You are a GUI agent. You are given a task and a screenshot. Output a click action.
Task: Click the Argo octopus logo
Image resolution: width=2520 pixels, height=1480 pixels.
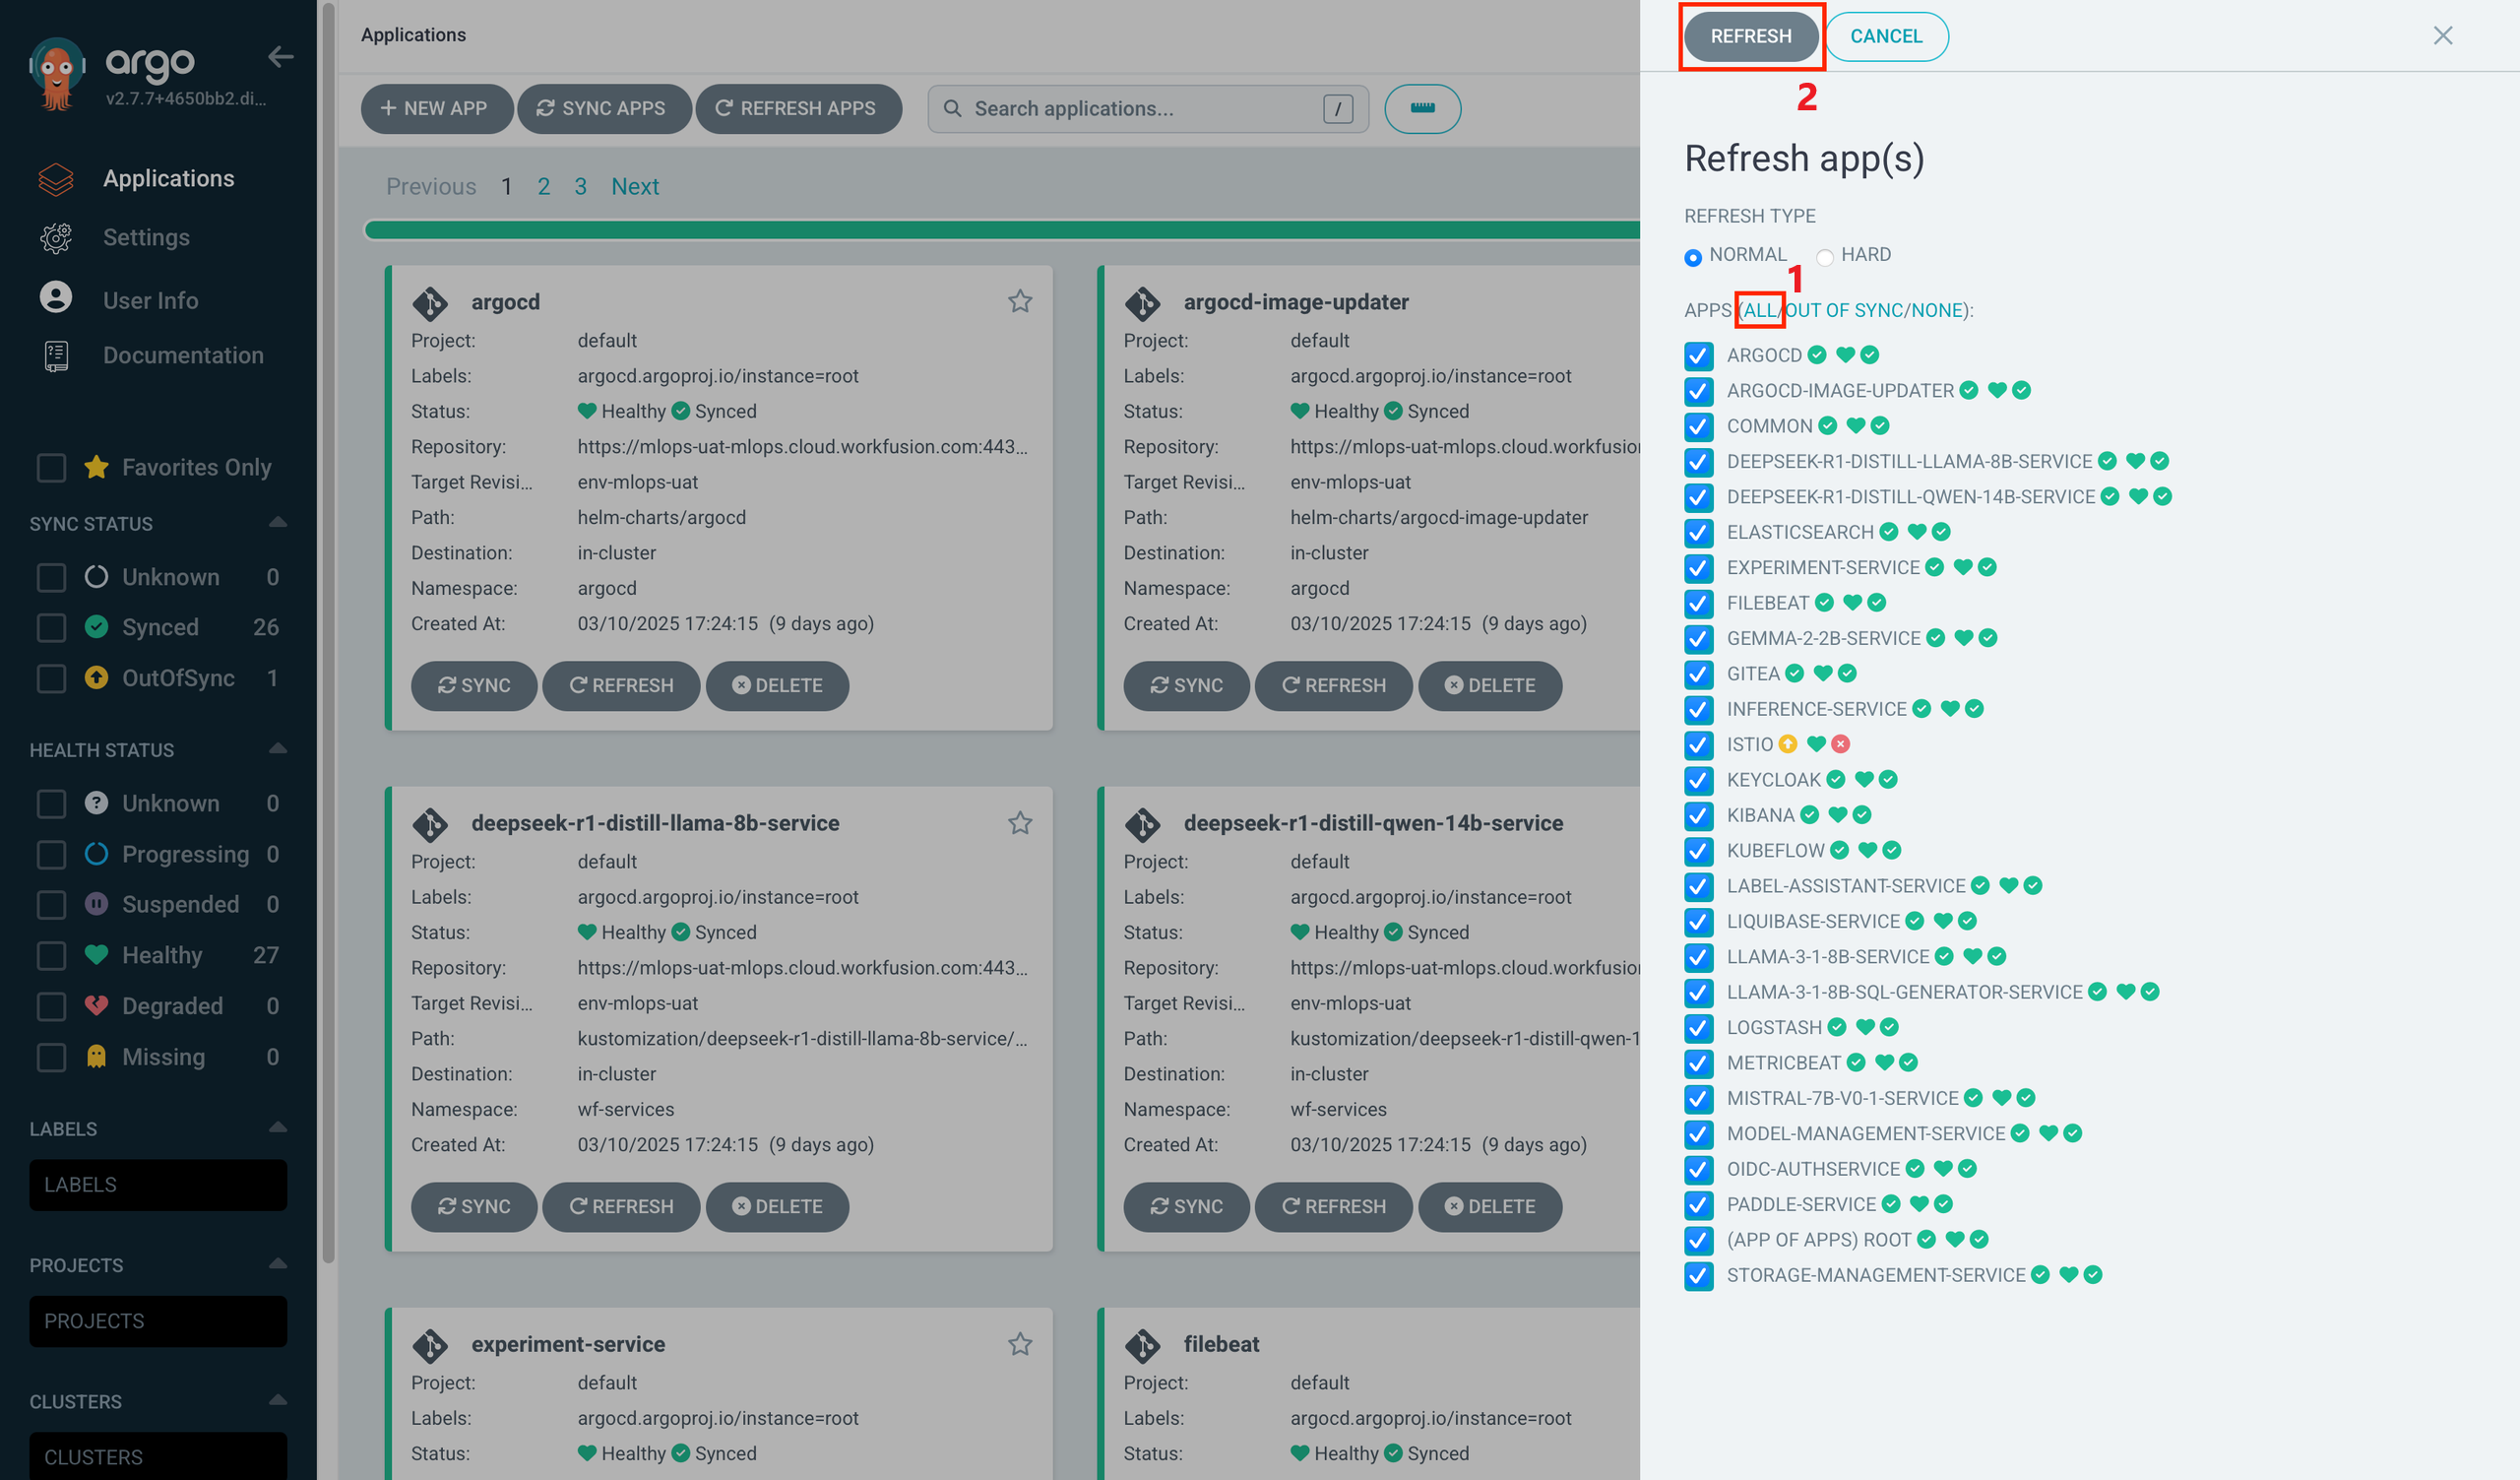pyautogui.click(x=57, y=74)
